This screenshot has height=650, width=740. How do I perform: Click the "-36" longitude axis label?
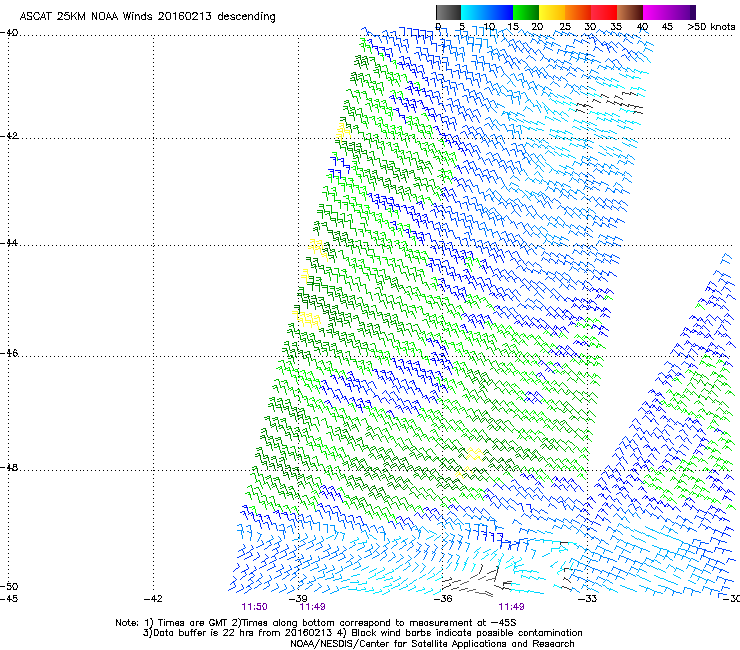pos(443,599)
